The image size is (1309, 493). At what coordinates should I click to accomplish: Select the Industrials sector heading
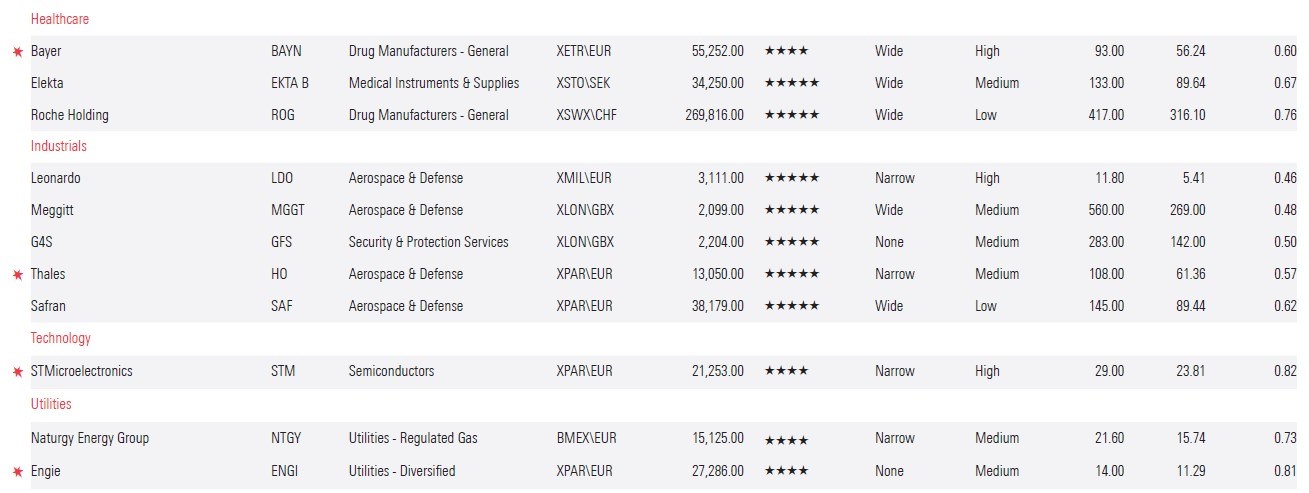[x=59, y=146]
